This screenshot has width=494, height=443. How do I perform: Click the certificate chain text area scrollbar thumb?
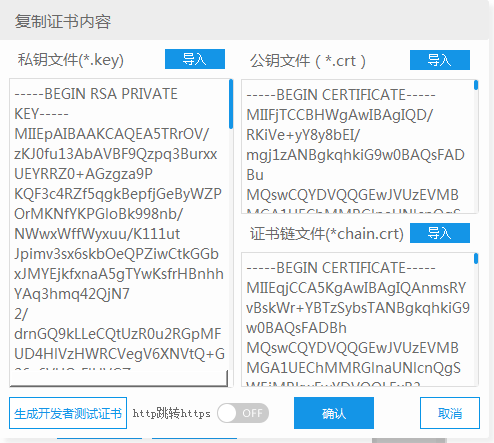point(476,259)
